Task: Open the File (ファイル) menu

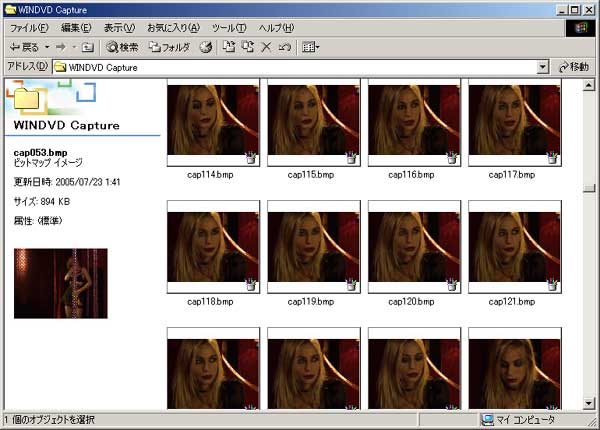Action: point(29,27)
